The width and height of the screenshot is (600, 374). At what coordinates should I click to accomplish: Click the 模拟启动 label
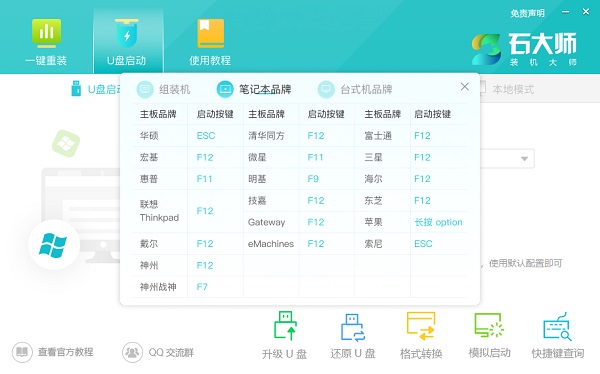(x=489, y=353)
